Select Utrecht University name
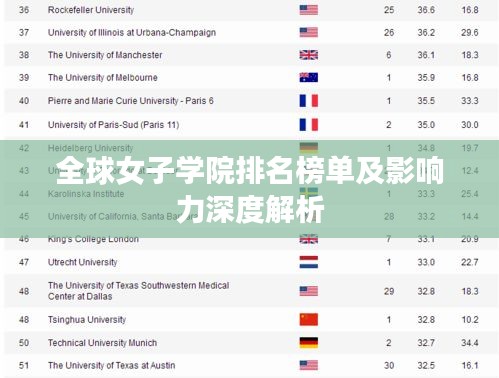The width and height of the screenshot is (499, 378). pyautogui.click(x=82, y=262)
